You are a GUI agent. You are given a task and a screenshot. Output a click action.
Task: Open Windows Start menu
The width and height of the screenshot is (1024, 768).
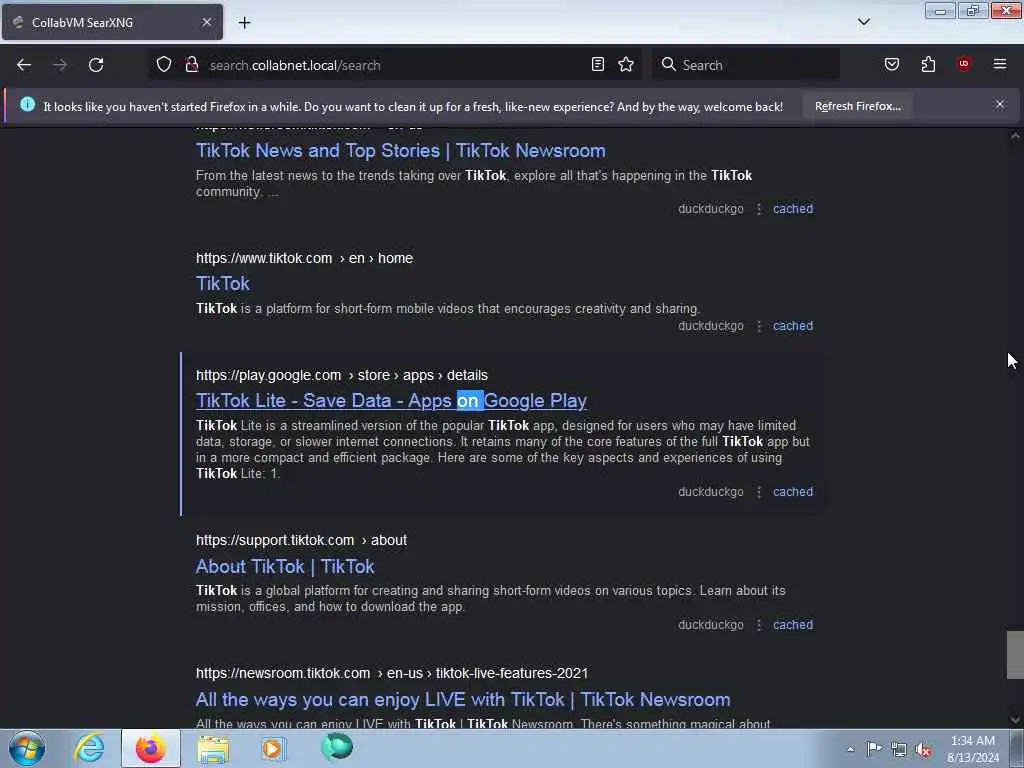pyautogui.click(x=27, y=748)
